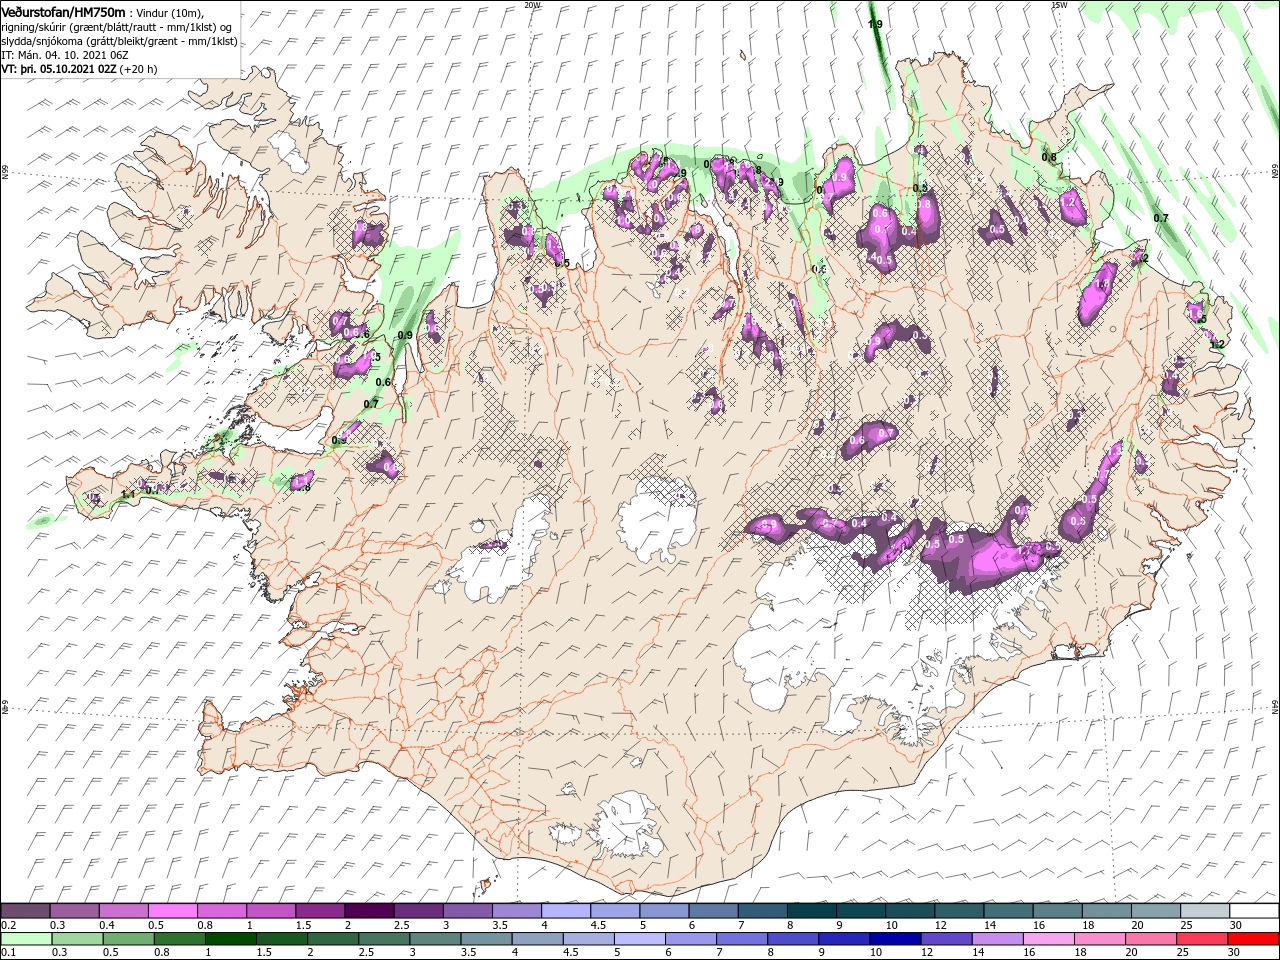Pick lower legend swatch between 20 and 25

1151,939
